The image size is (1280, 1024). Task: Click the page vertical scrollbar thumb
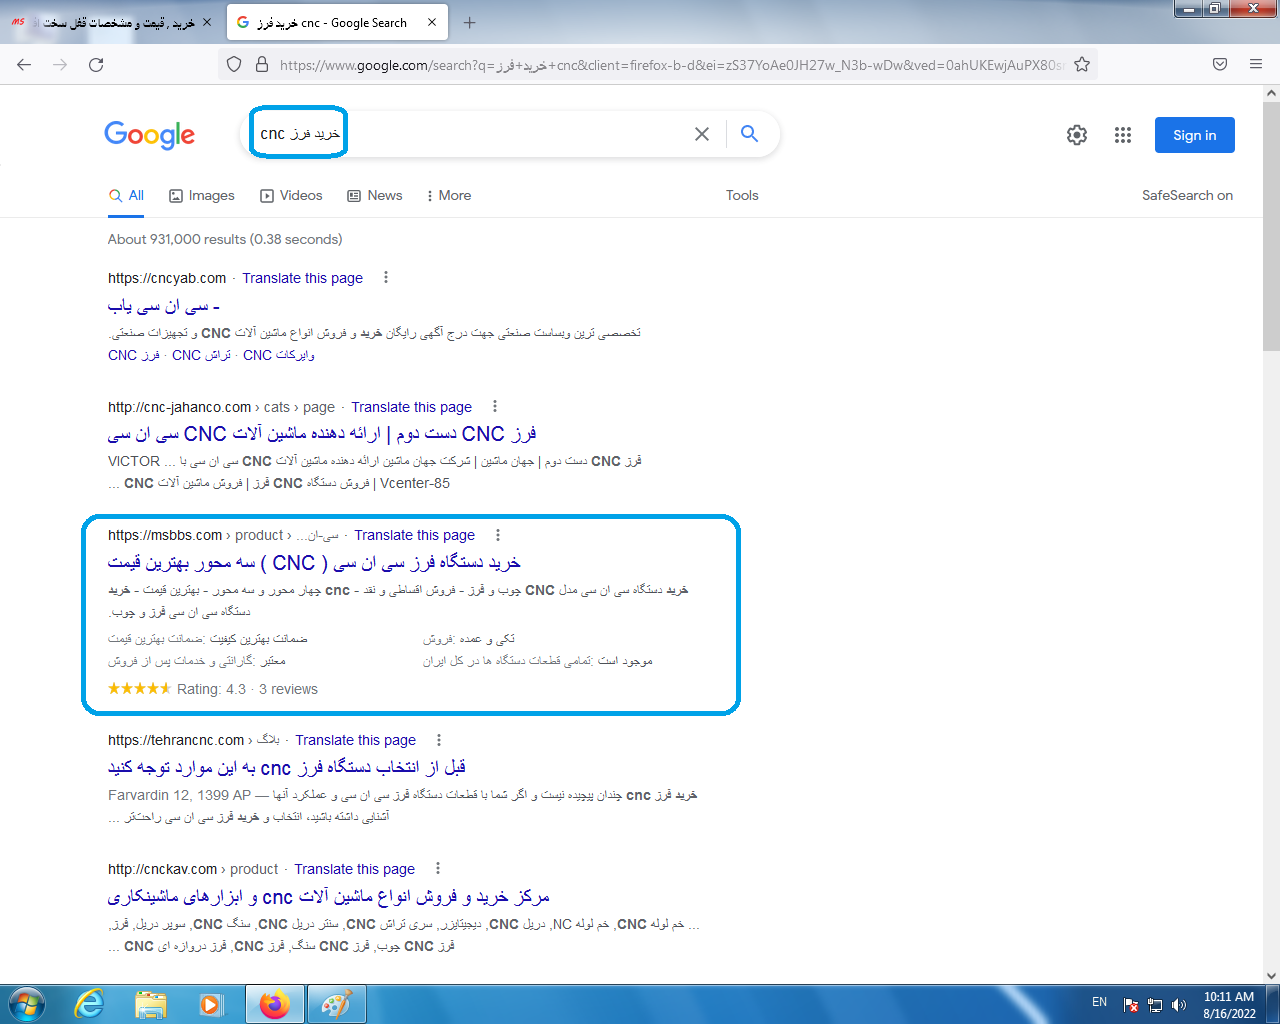(x=1271, y=225)
